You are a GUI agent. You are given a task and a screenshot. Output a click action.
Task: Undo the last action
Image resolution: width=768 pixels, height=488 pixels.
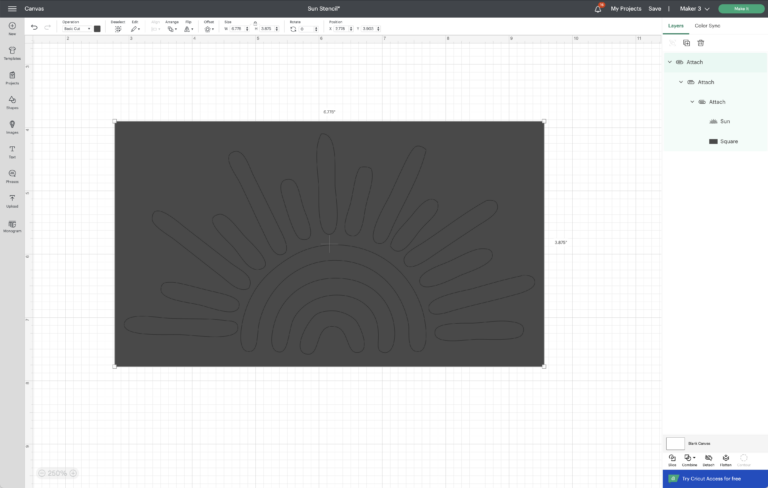coord(34,28)
